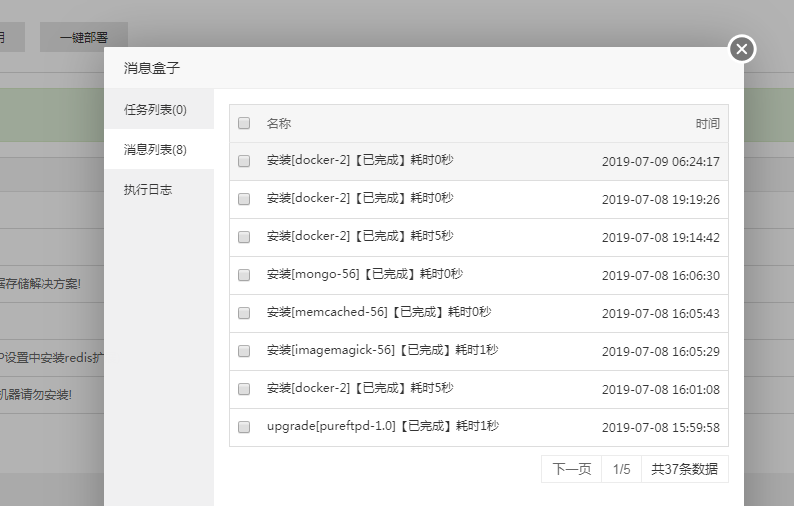Screen dimensions: 794x506
Task: Click 安装[memcached-56]【已完成】耗时0秒 text
Action: pyautogui.click(x=379, y=312)
